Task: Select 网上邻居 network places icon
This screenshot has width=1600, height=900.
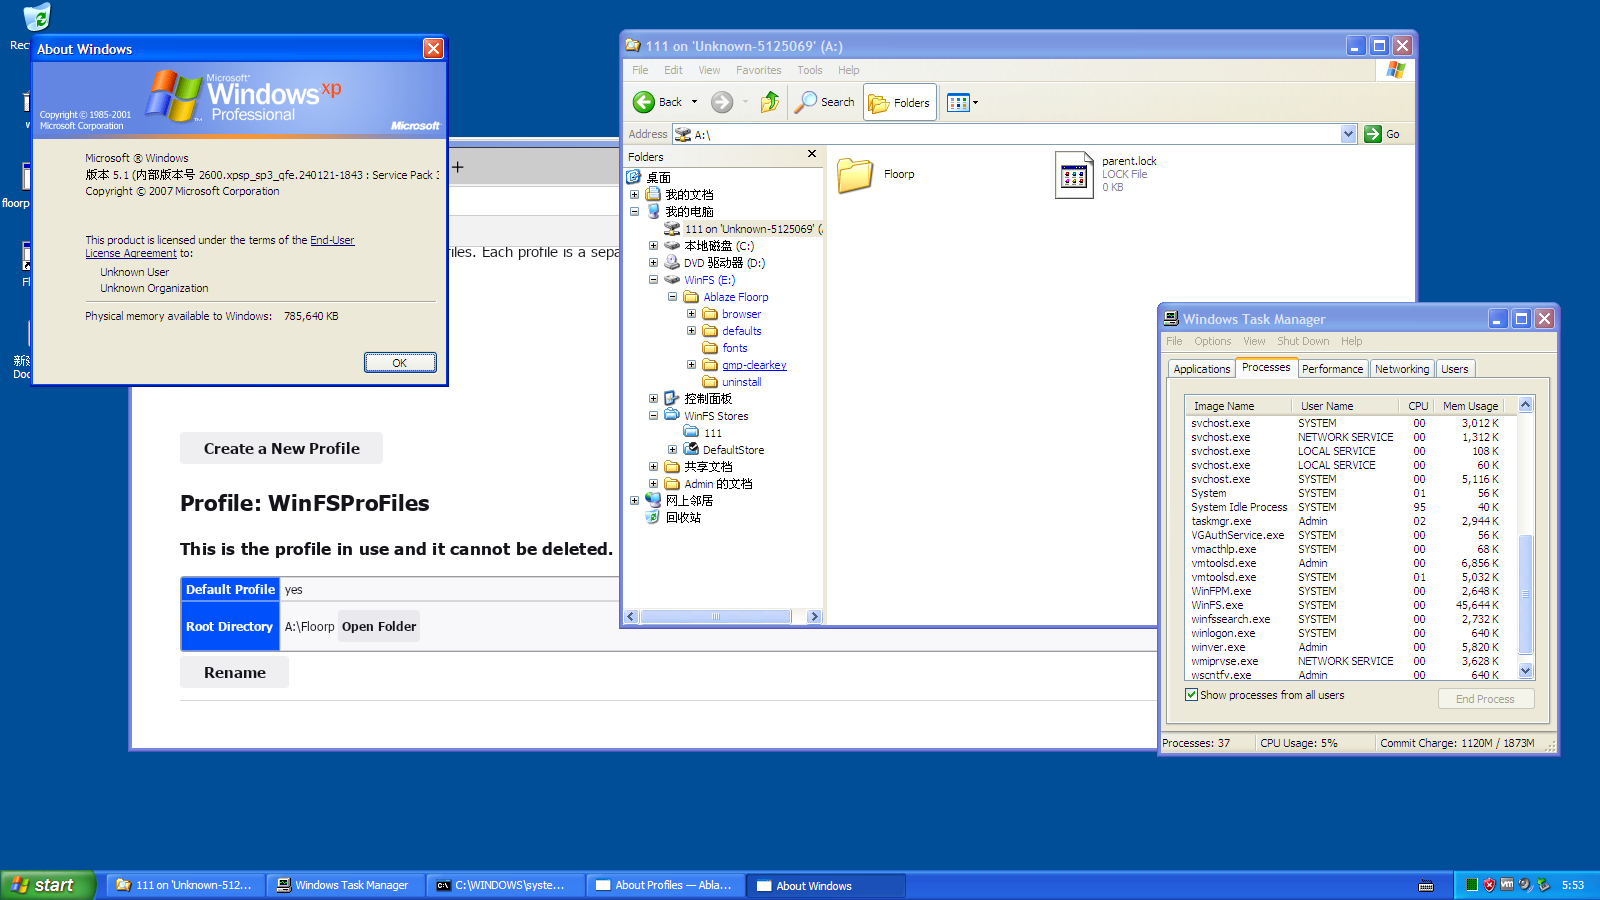Action: point(653,500)
